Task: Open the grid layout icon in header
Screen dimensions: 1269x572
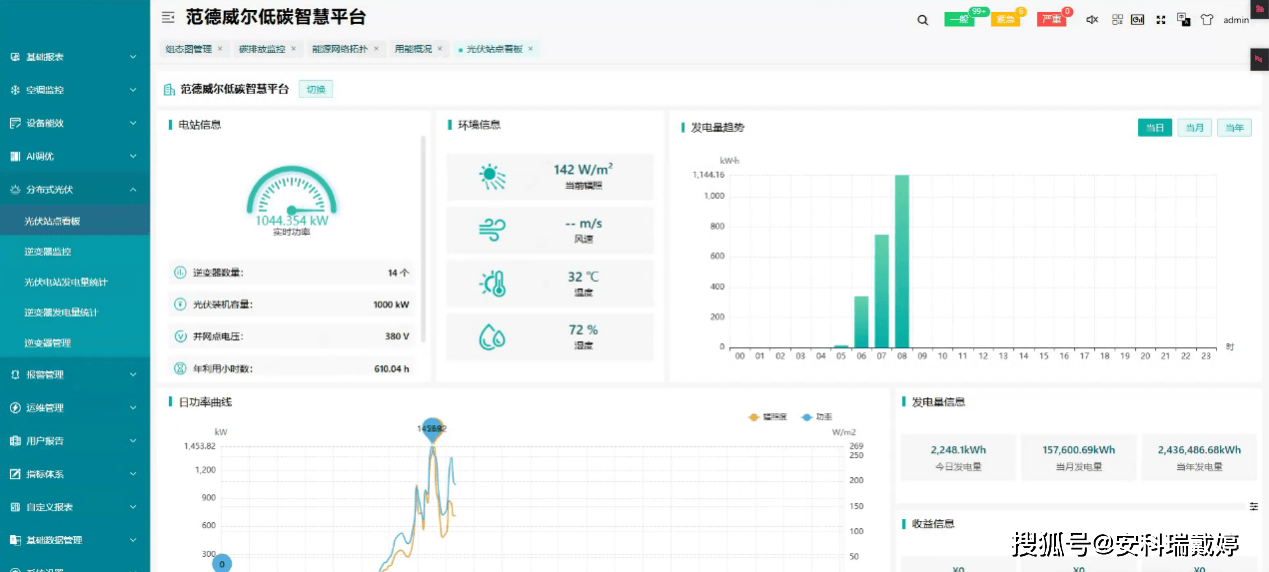Action: click(x=1117, y=19)
